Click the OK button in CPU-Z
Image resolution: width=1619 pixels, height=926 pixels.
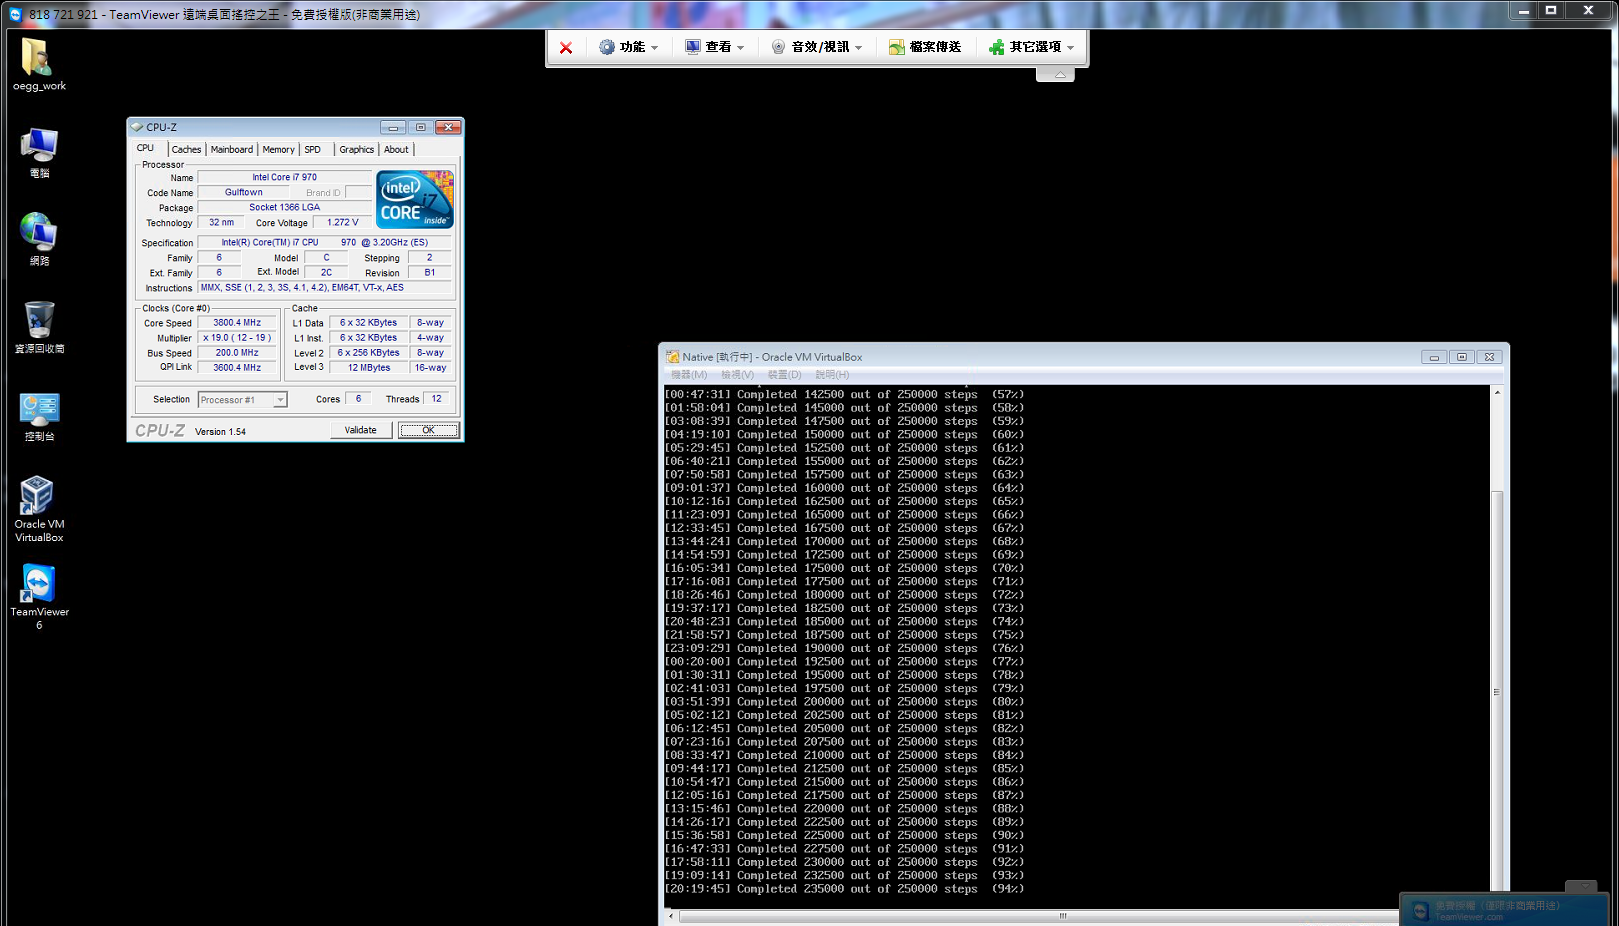(428, 430)
